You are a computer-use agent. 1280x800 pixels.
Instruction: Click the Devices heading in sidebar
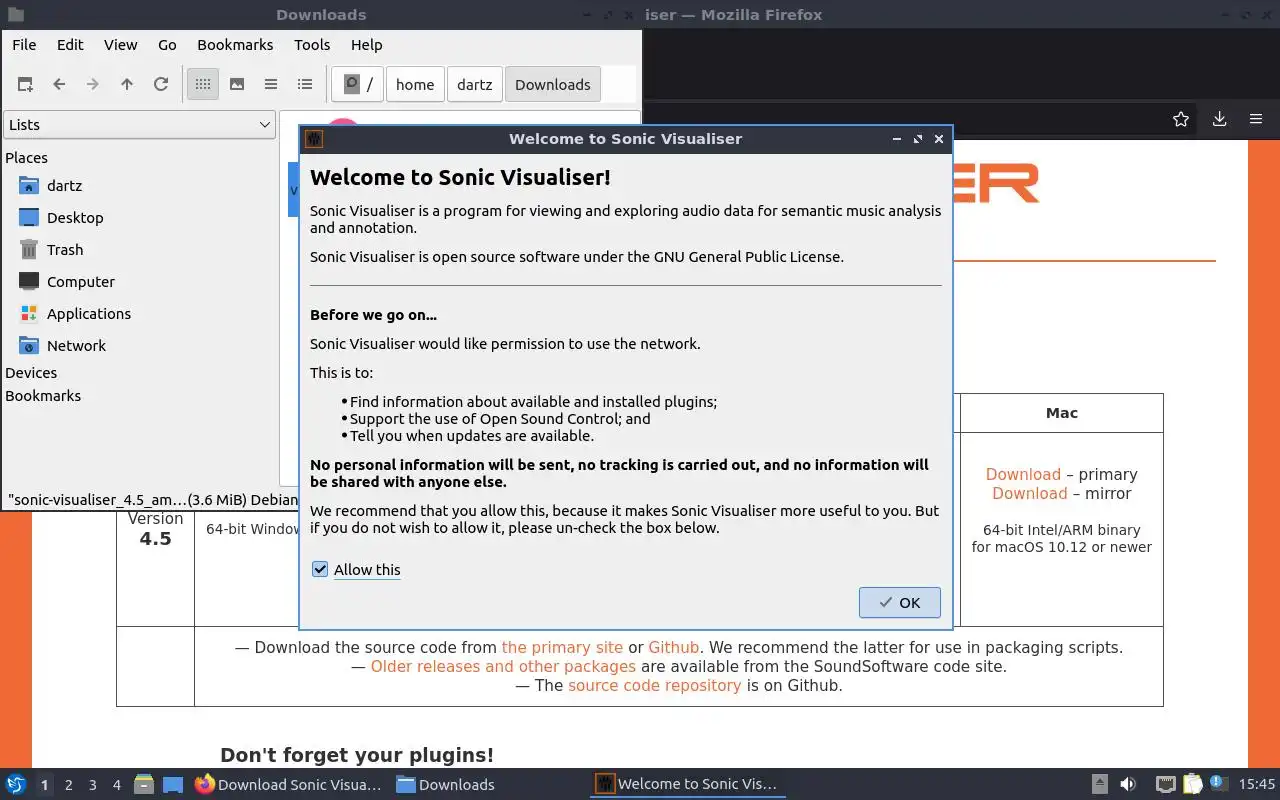tap(31, 372)
